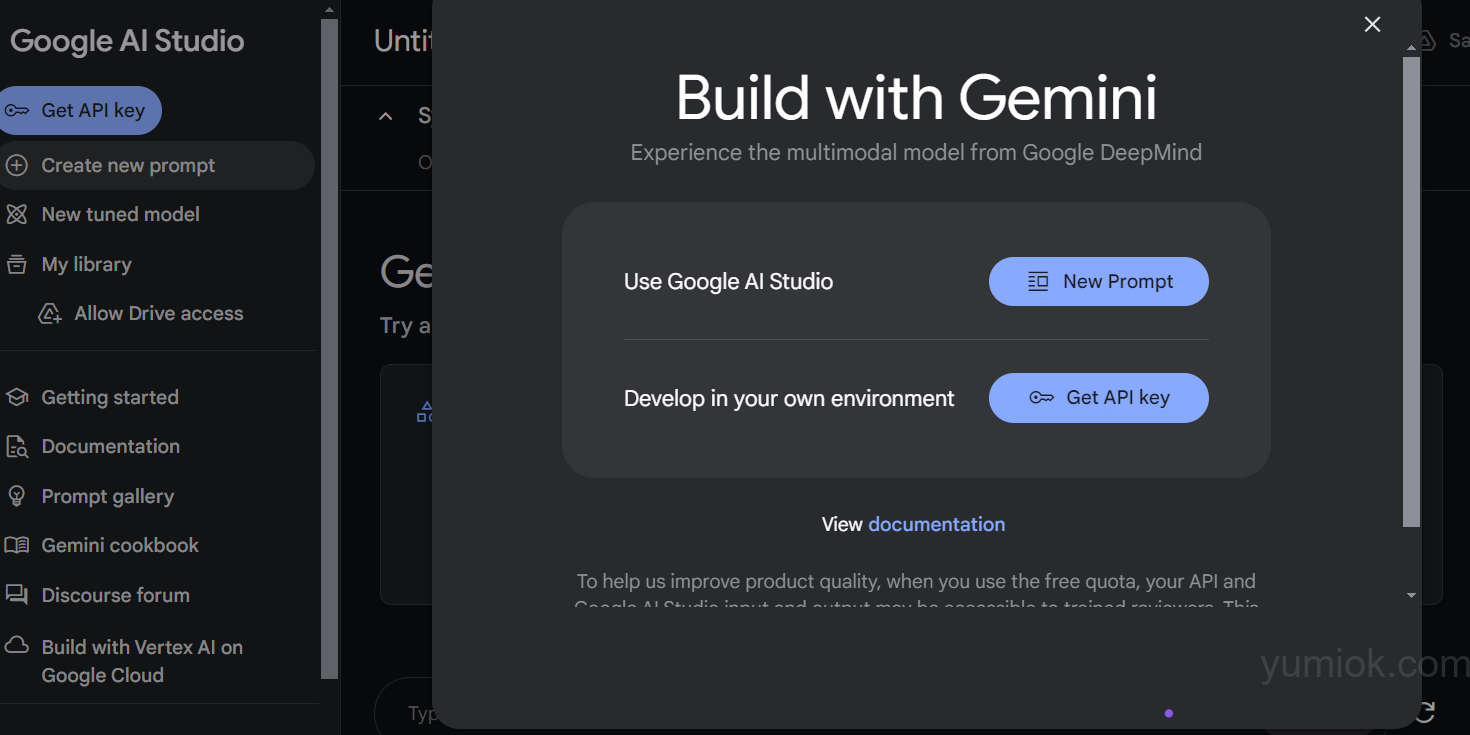Click the Drive icon beside Allow Drive access
The width and height of the screenshot is (1470, 735).
[49, 314]
